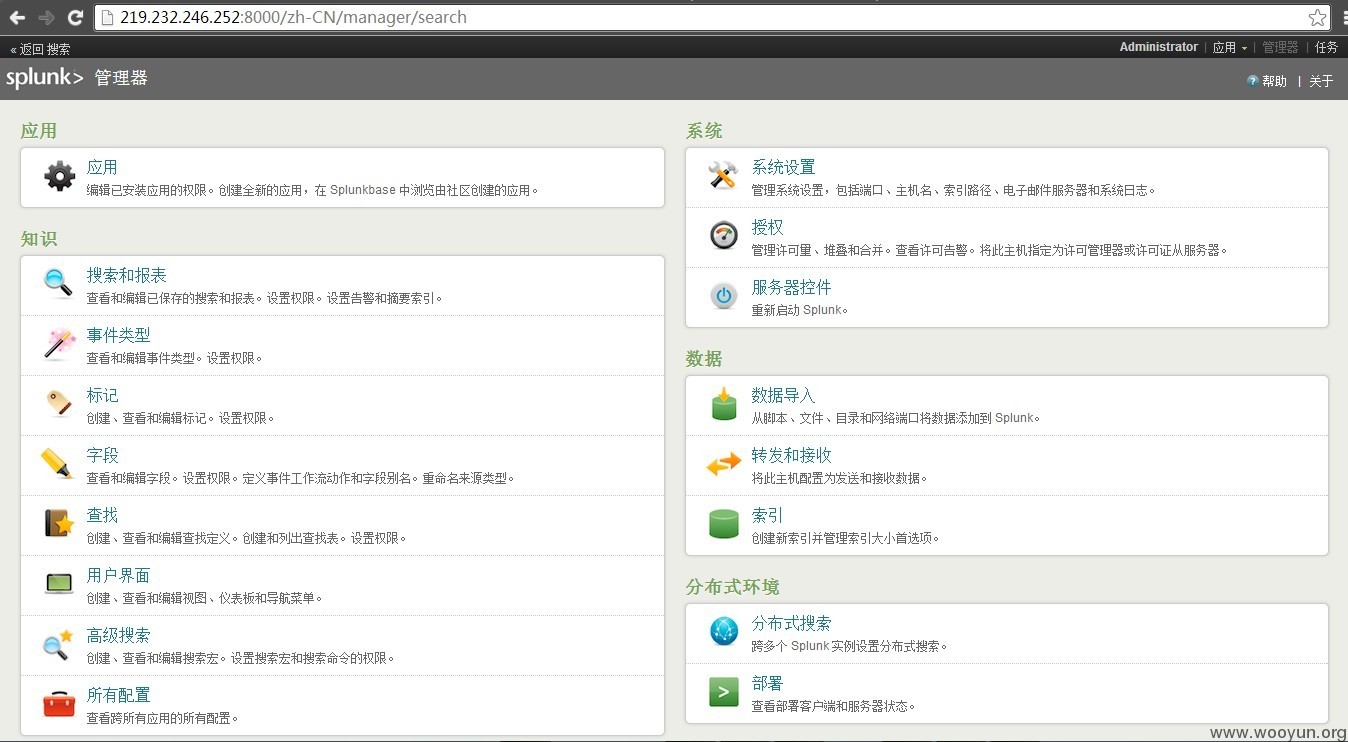
Task: Click the browser address bar
Action: click(700, 17)
